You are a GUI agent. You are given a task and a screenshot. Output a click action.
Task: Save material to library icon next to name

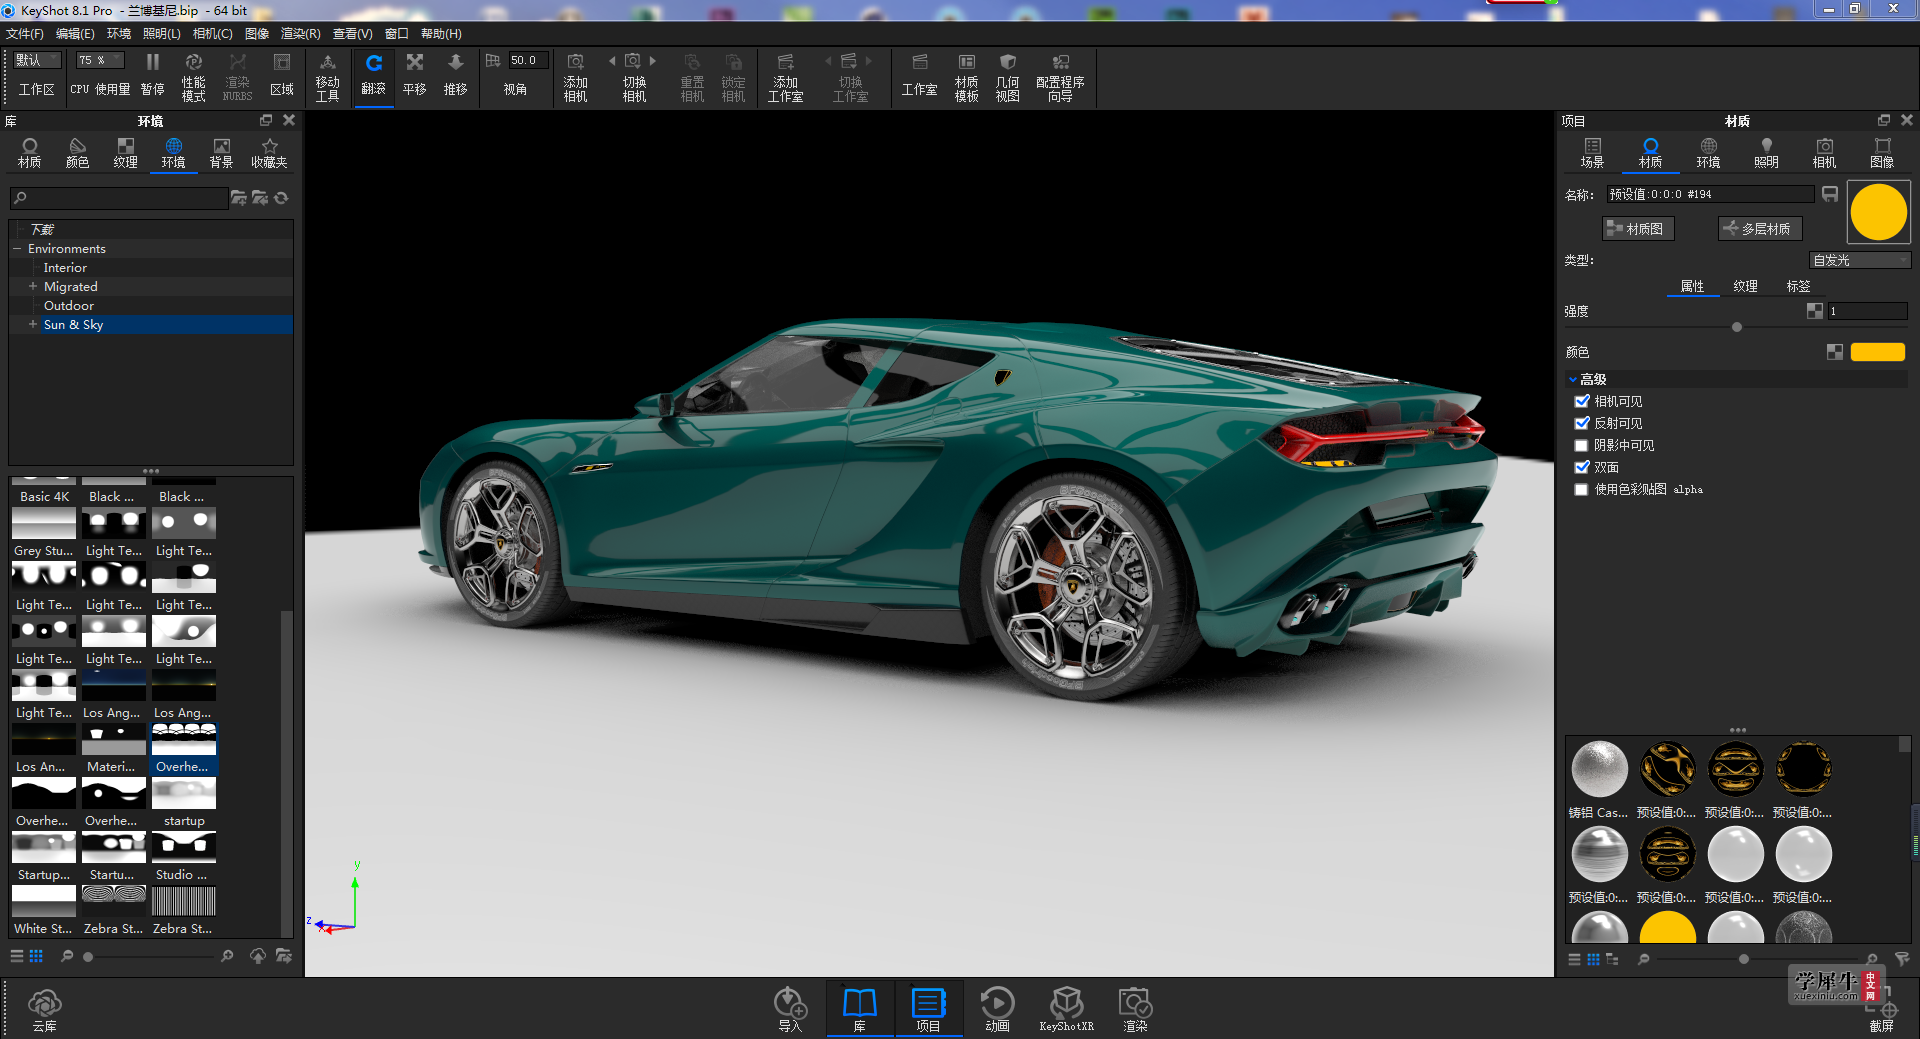(1830, 194)
